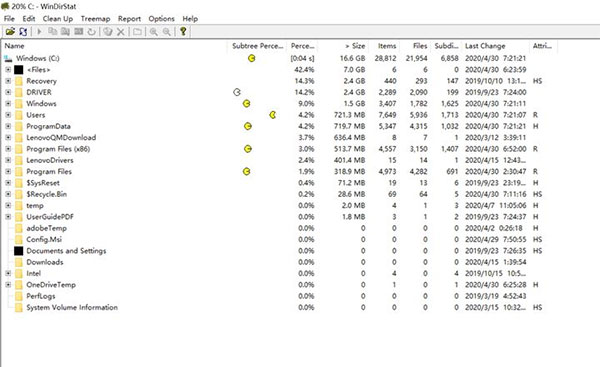
Task: Click the Delete X toolbar icon
Action: point(121,32)
